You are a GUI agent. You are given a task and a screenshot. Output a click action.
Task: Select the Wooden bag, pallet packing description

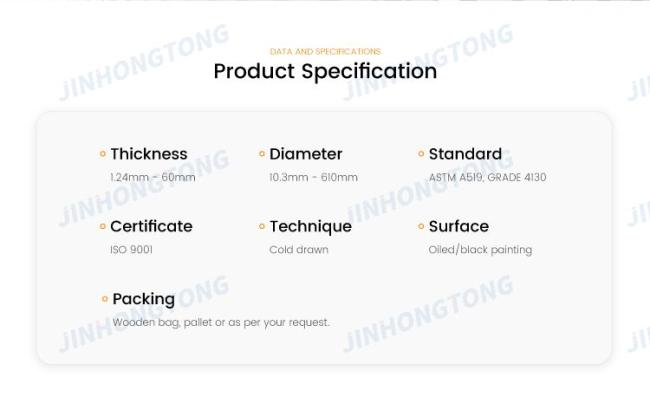coord(221,322)
